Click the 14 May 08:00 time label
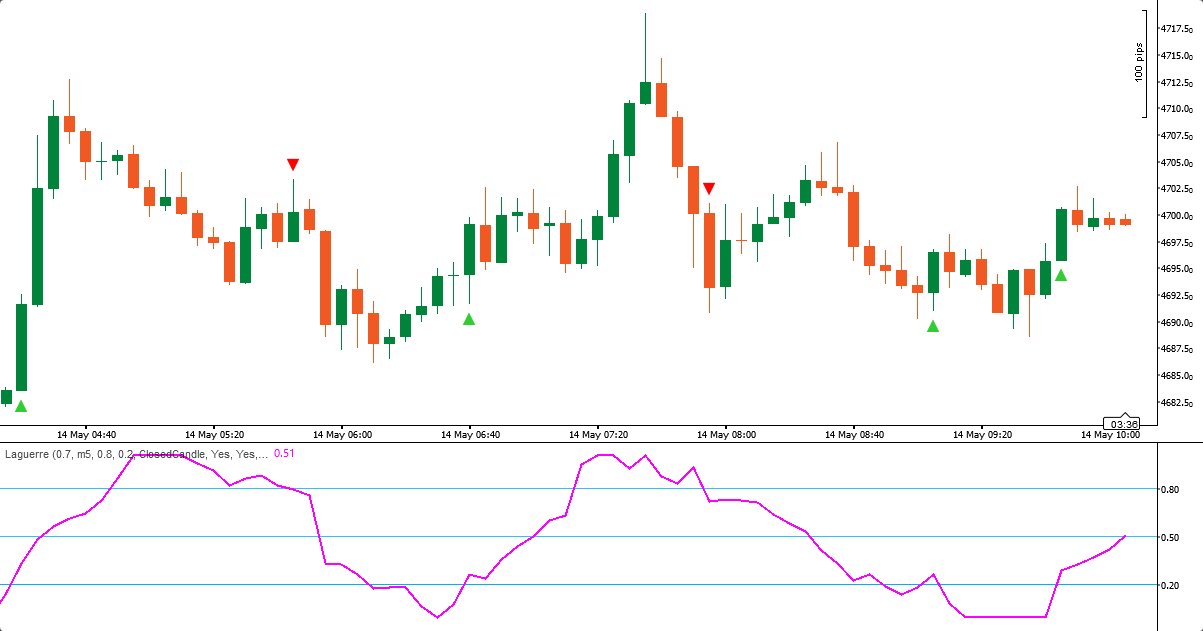Screen dimensions: 1203x631 click(727, 435)
